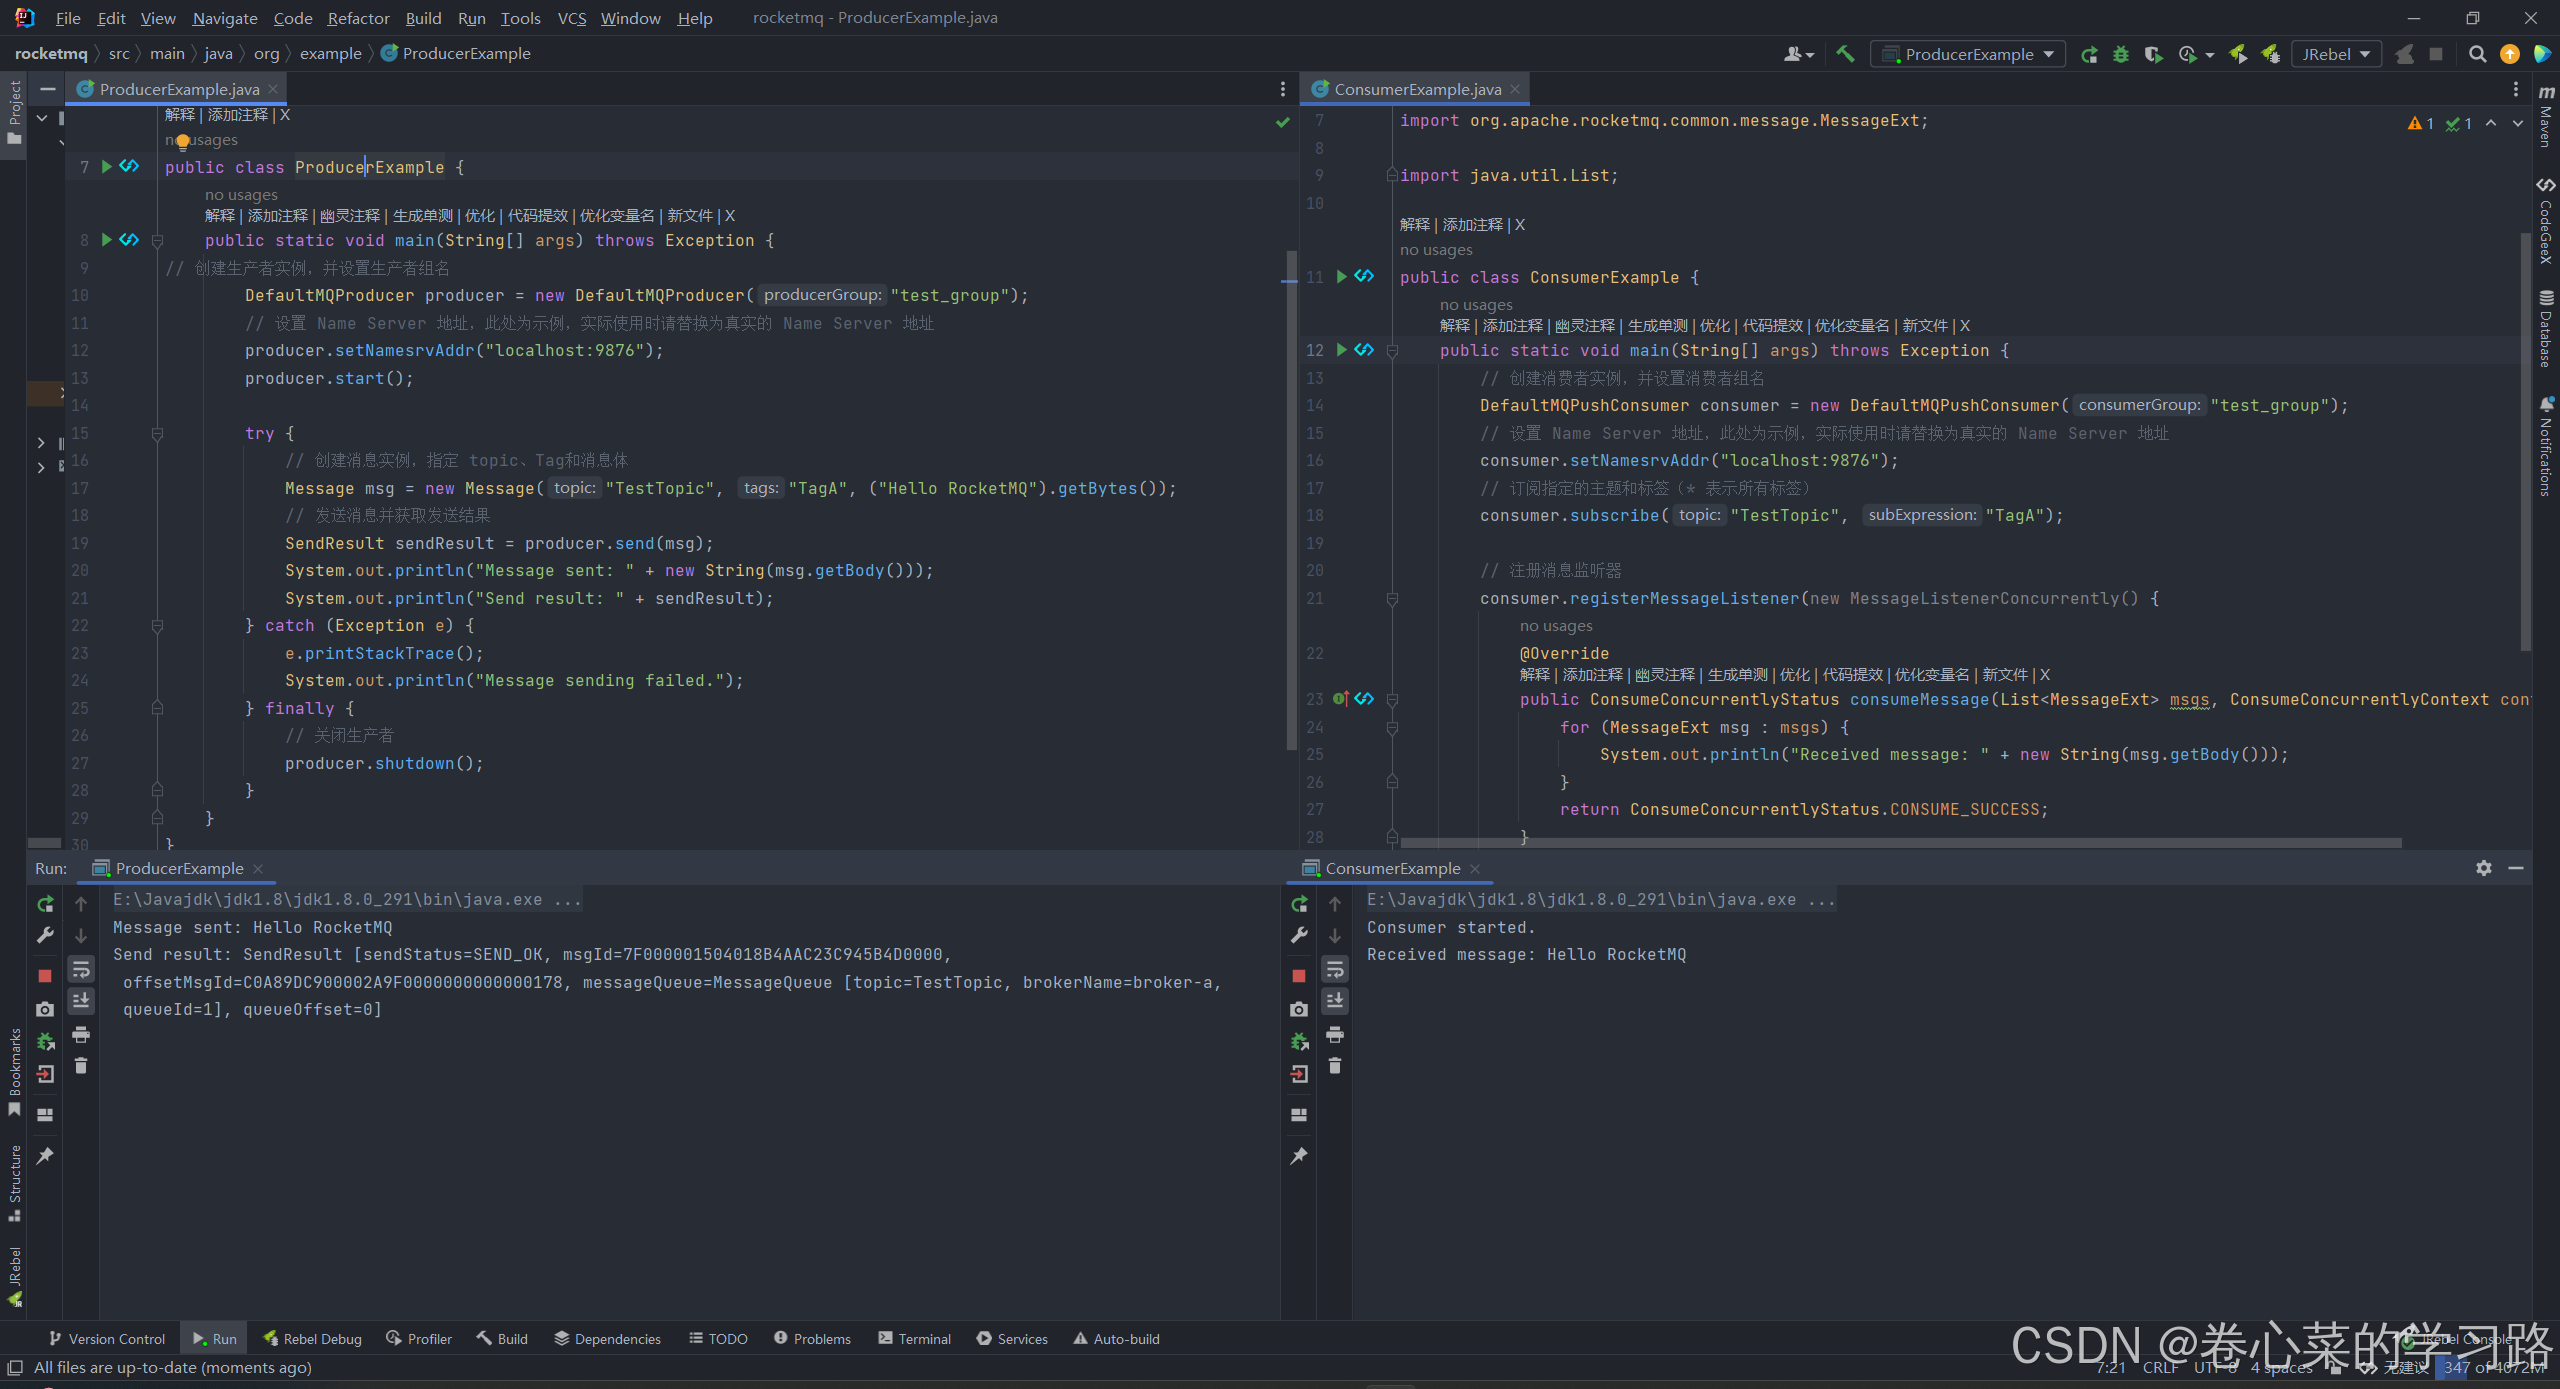Image resolution: width=2560 pixels, height=1389 pixels.
Task: Toggle the pin tab icon in ProducerExample run panel
Action: [45, 1156]
